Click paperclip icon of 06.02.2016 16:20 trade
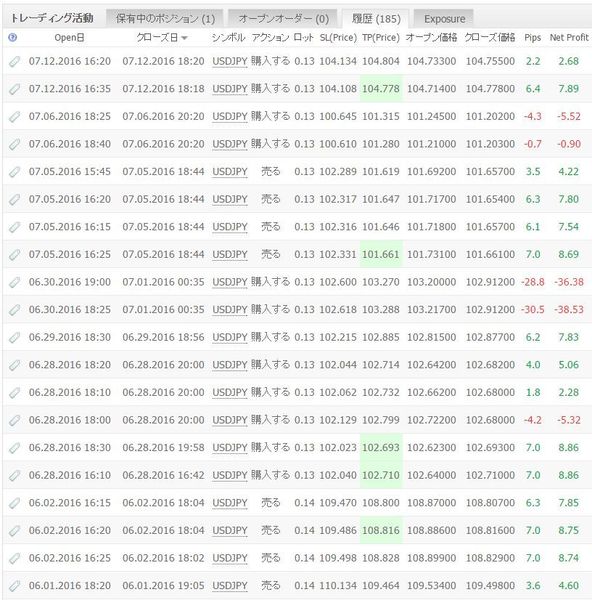The width and height of the screenshot is (592, 600). 15,530
